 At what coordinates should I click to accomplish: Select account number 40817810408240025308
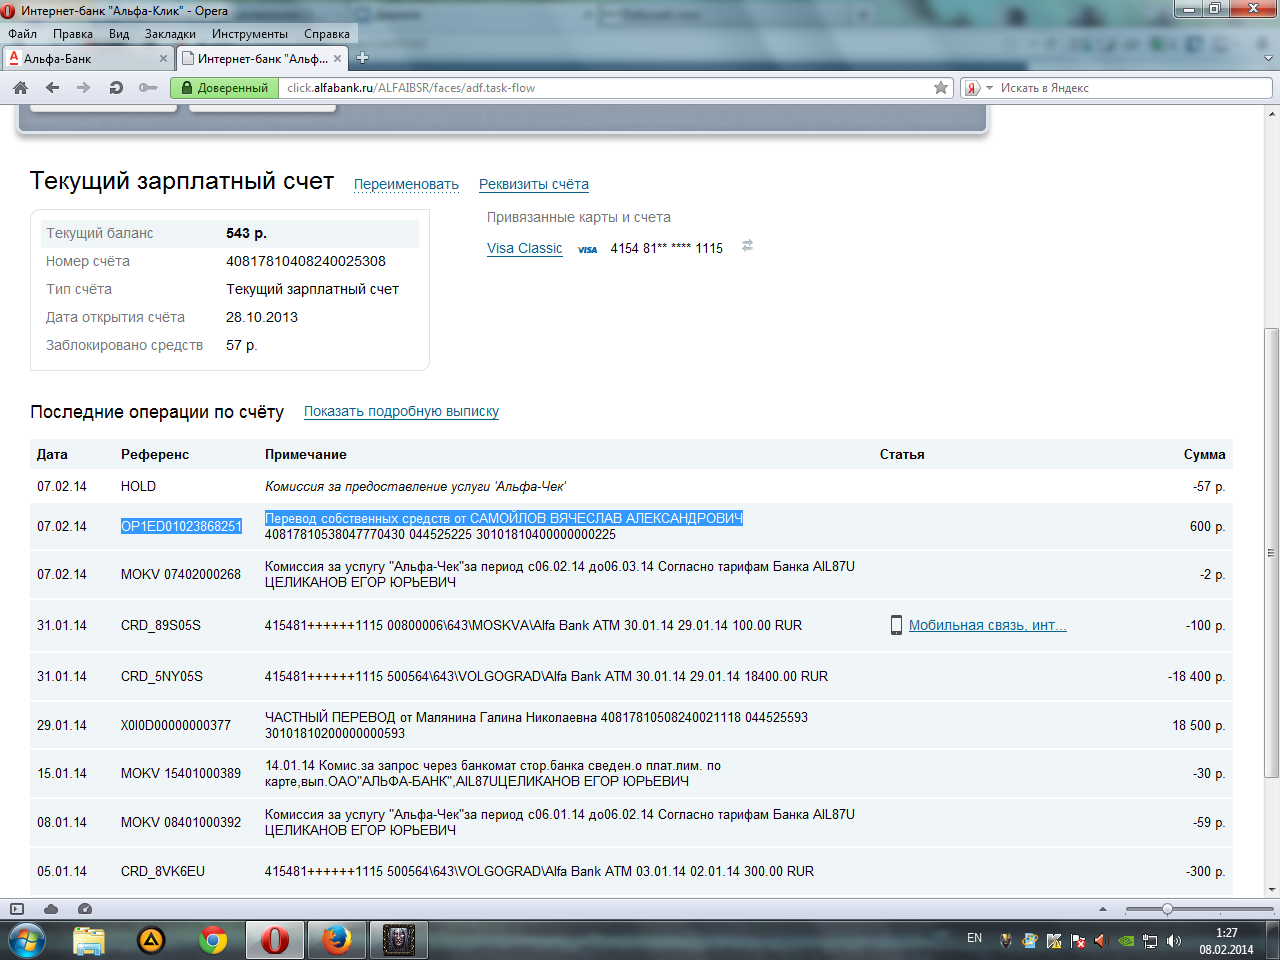[306, 261]
